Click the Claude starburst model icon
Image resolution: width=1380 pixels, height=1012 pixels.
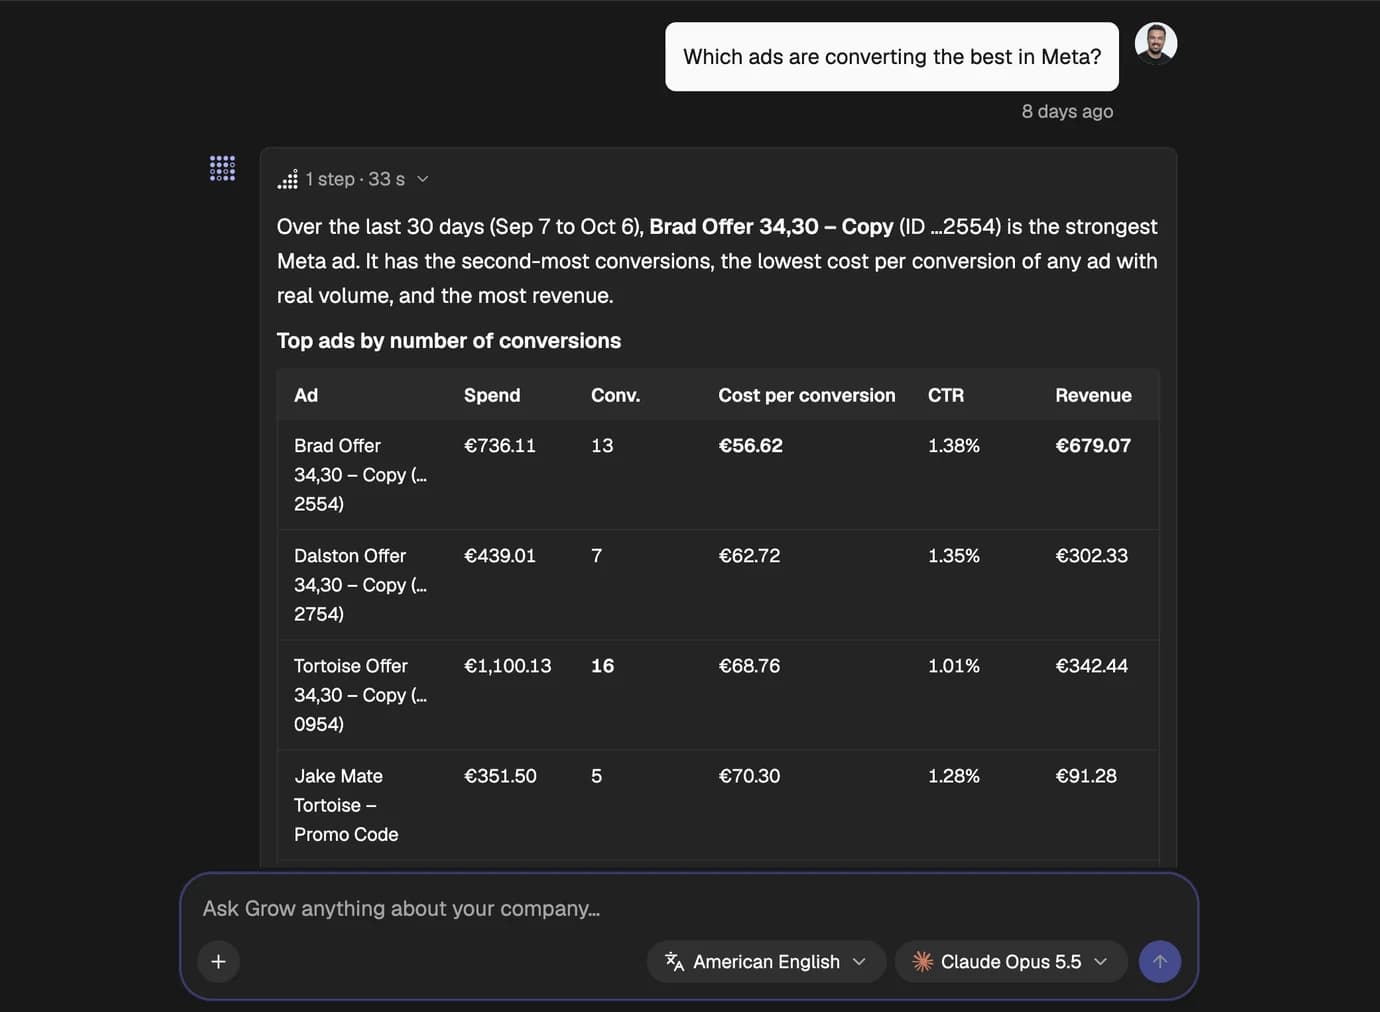[x=922, y=961]
